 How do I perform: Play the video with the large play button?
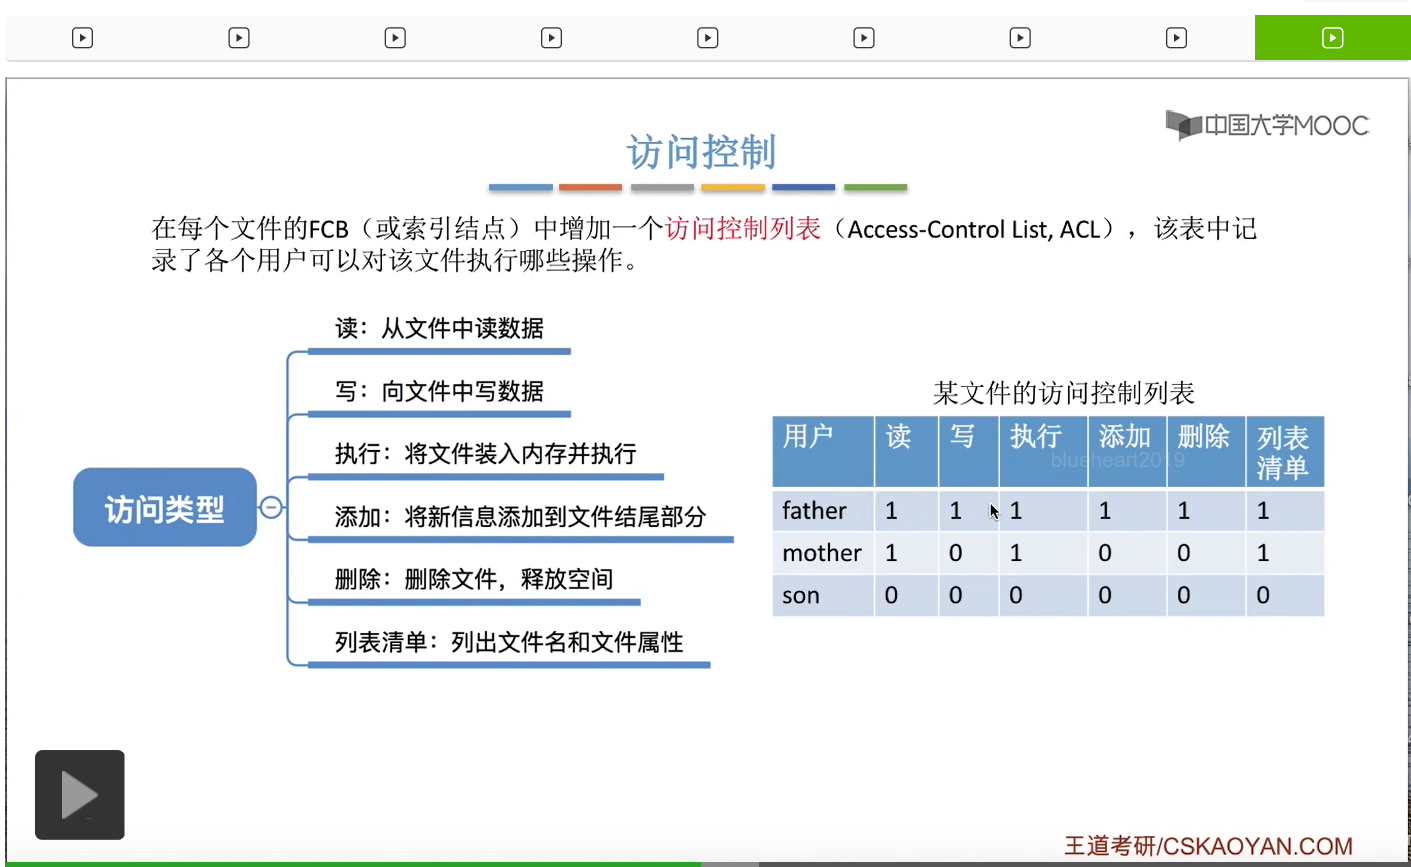(x=80, y=795)
